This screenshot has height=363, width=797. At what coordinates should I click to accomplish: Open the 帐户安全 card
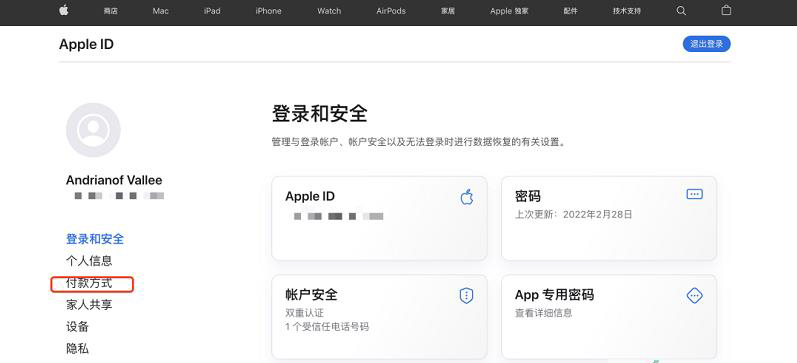pos(379,317)
